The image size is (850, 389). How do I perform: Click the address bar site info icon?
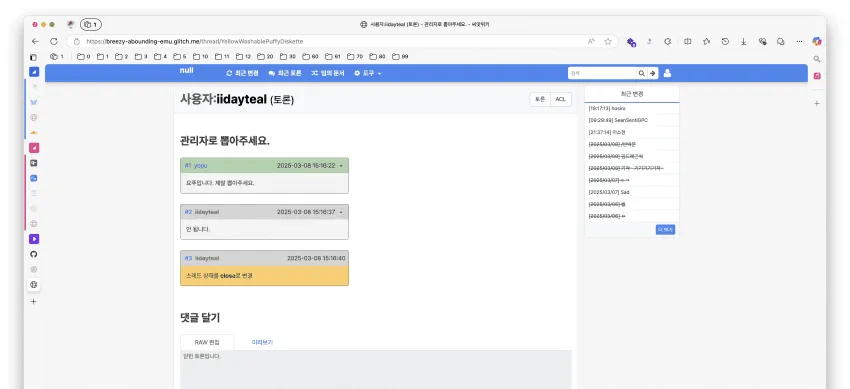click(x=76, y=41)
